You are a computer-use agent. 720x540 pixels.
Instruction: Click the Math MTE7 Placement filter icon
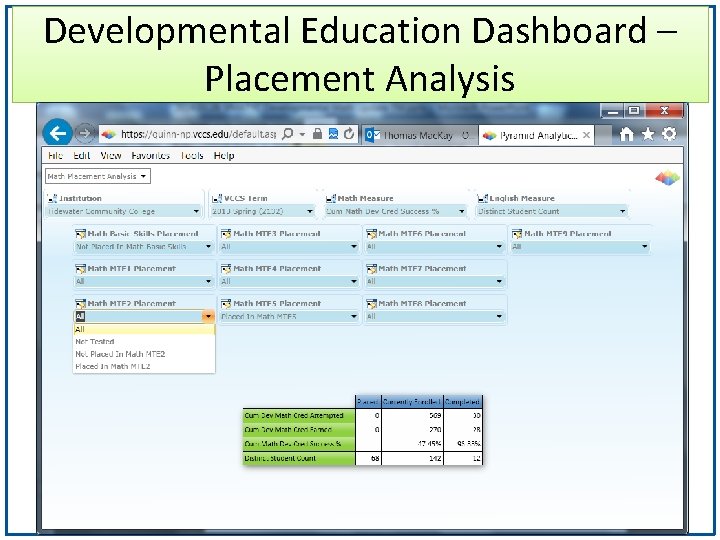371,269
